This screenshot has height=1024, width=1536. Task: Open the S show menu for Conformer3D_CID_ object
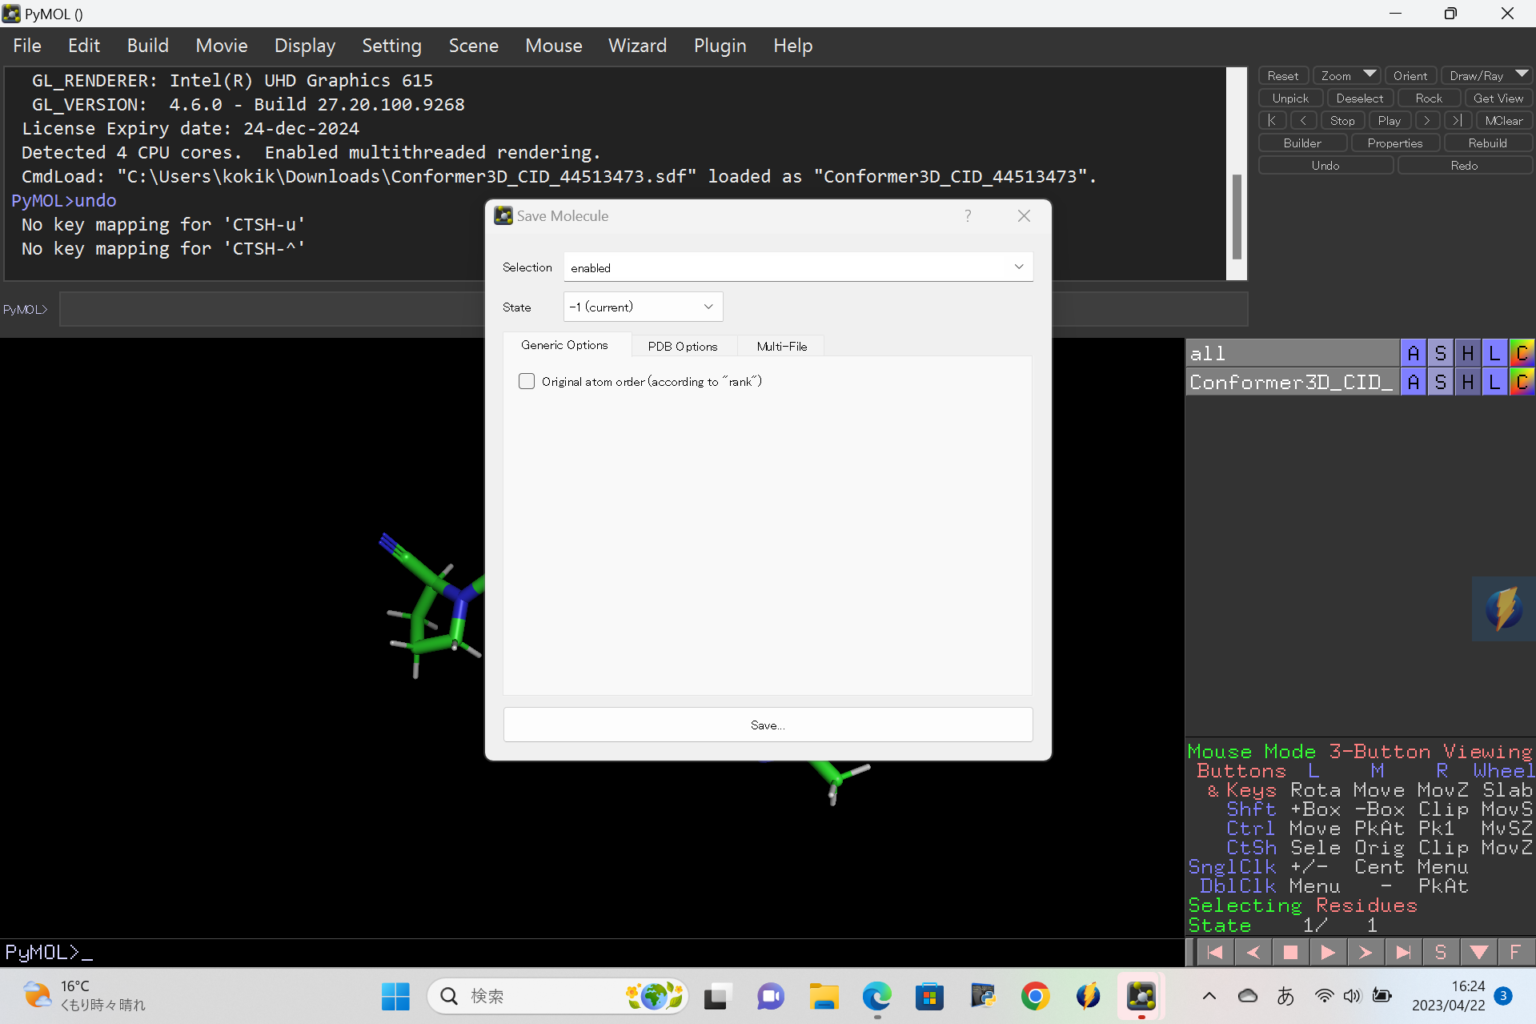1440,381
